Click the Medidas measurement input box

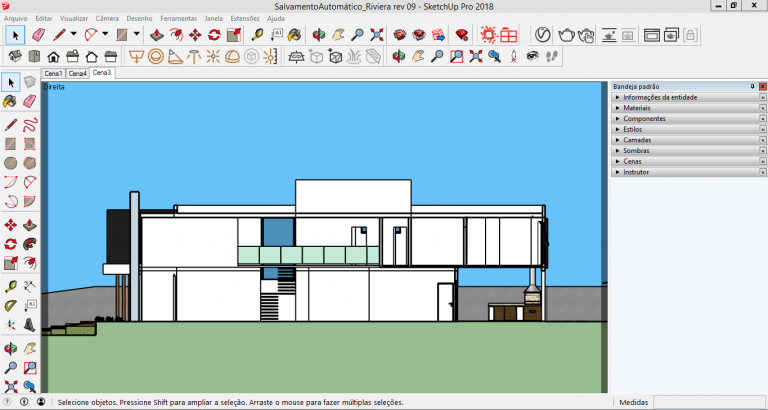[x=708, y=402]
